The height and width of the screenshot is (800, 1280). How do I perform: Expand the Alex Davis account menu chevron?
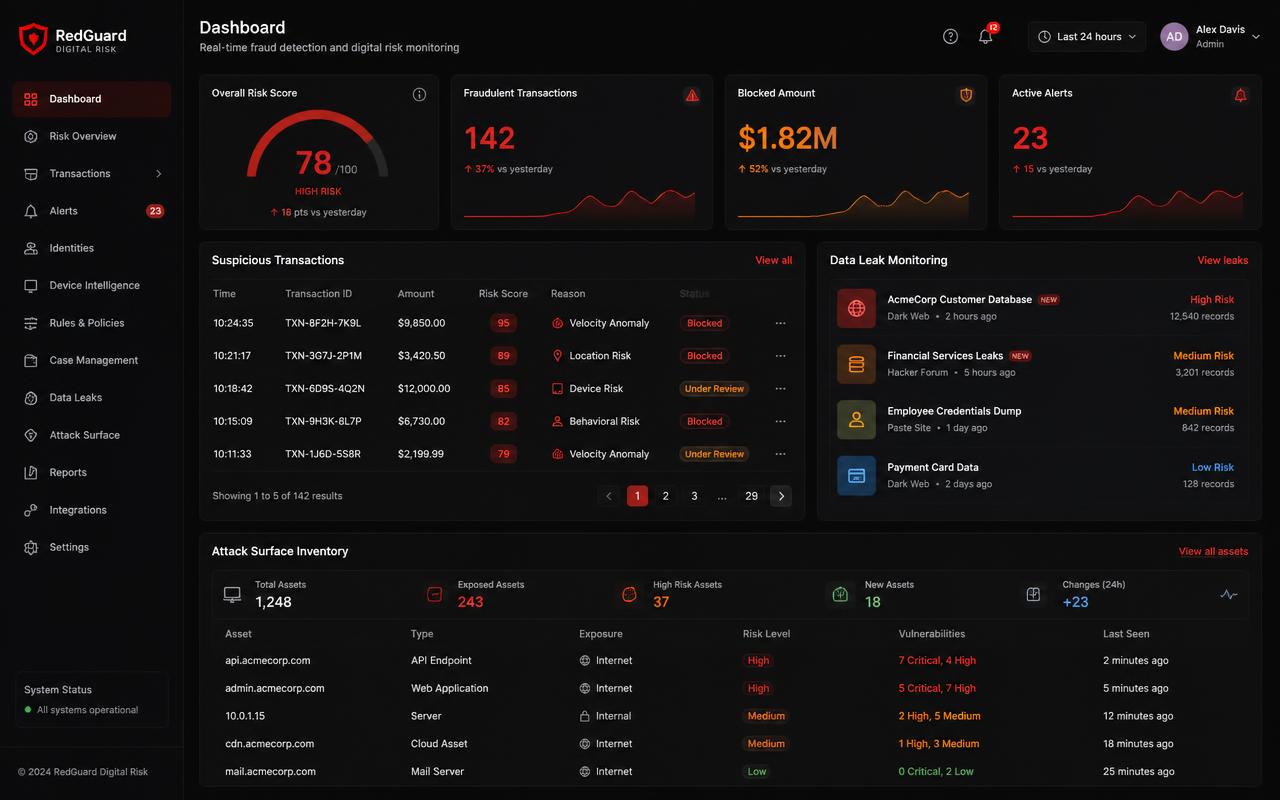tap(1256, 37)
